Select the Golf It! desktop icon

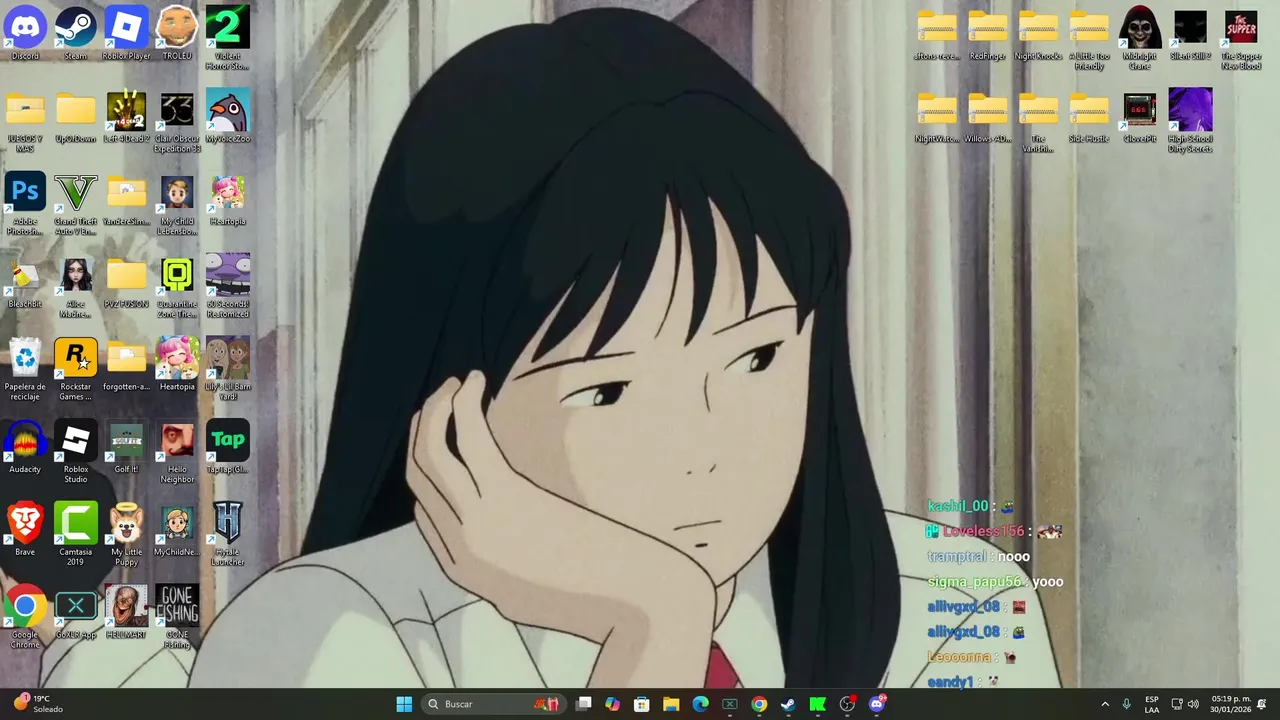(x=126, y=447)
